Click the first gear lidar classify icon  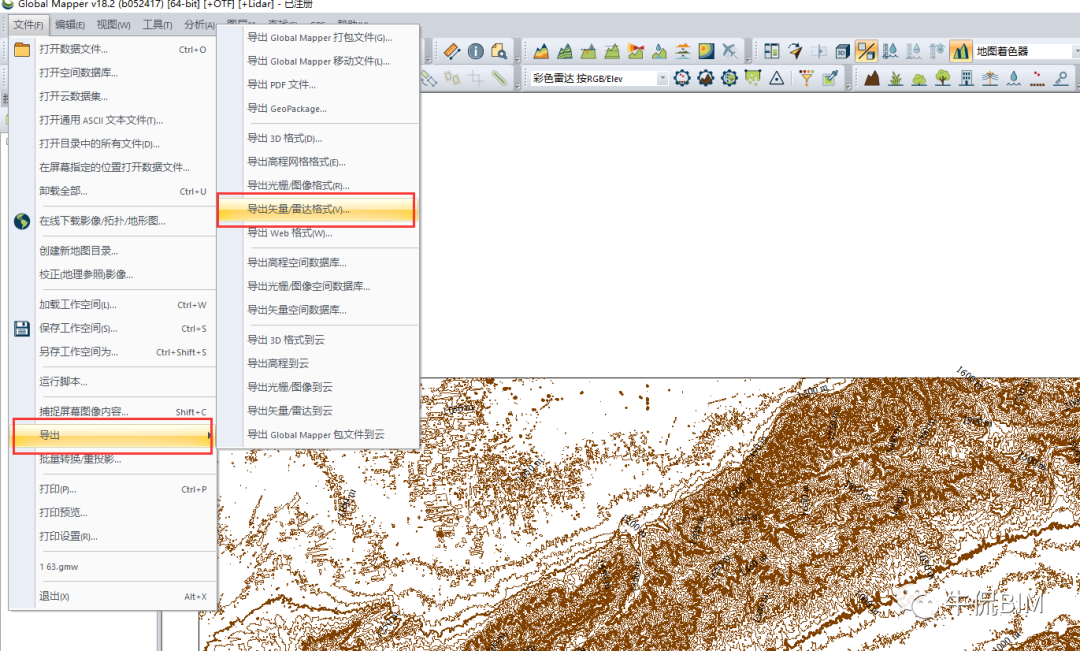(x=682, y=78)
